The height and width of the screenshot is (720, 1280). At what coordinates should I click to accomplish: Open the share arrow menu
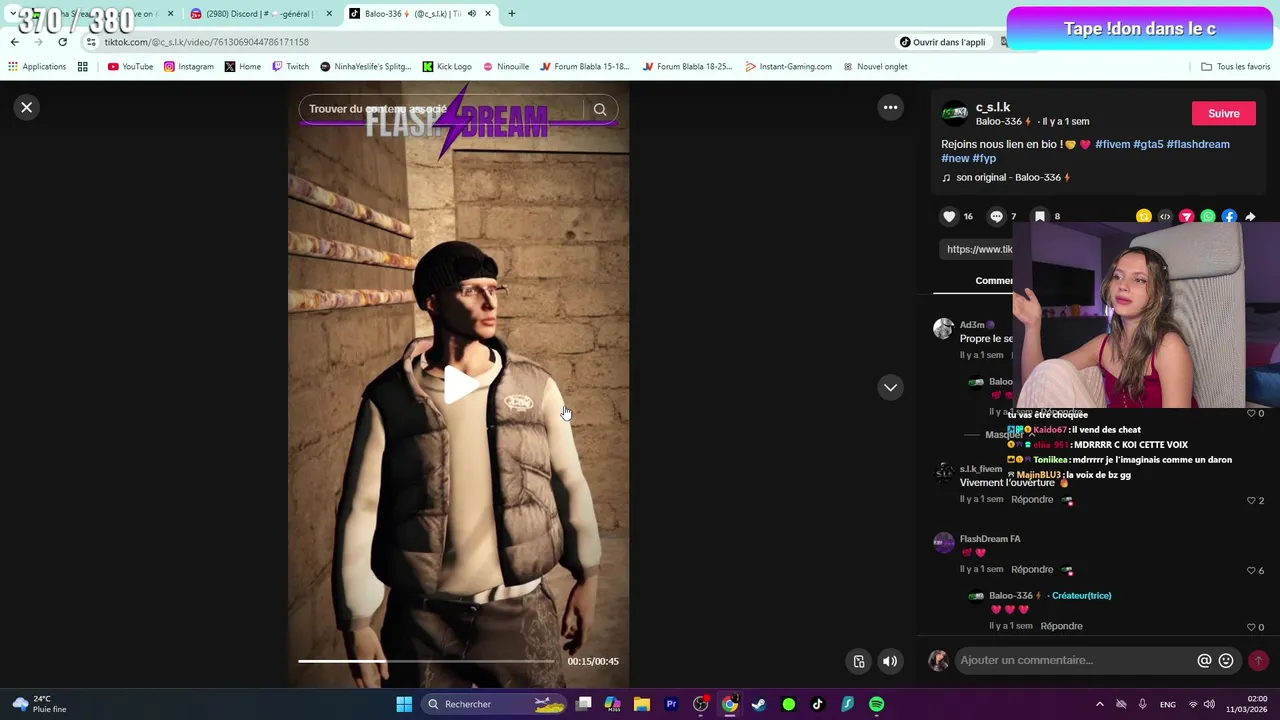pyautogui.click(x=1250, y=216)
